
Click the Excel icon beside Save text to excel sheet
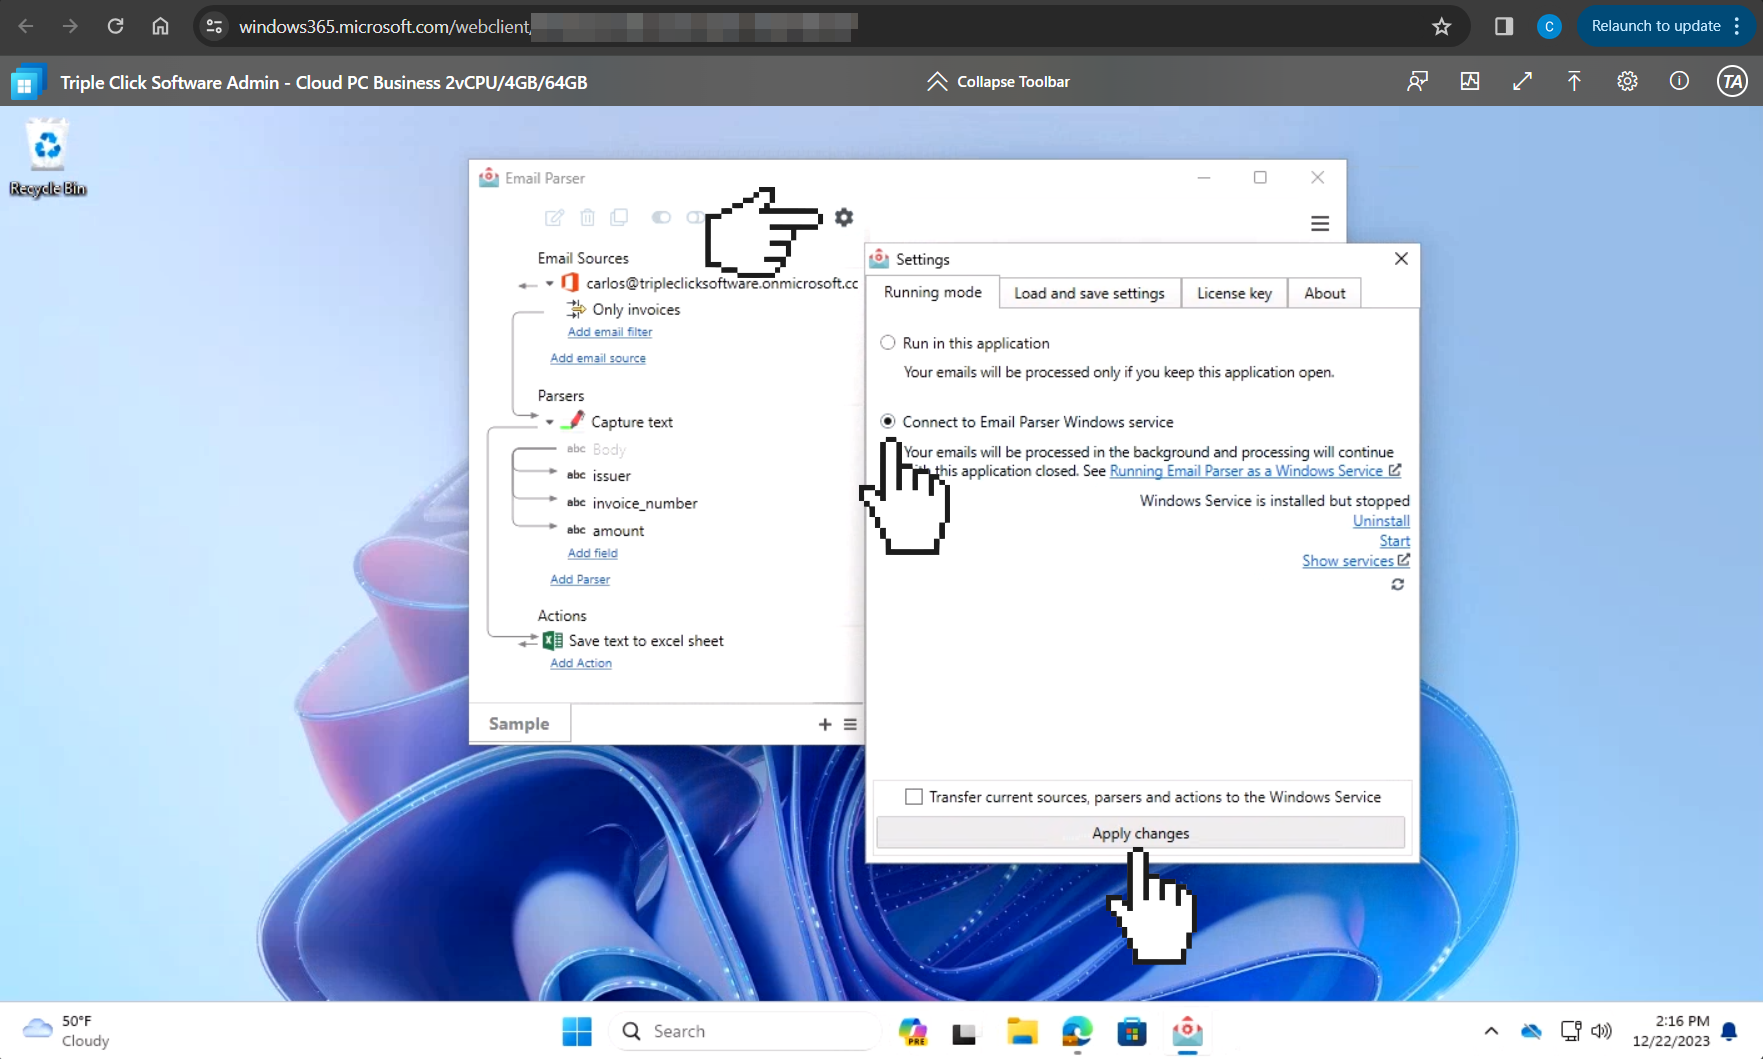click(x=553, y=640)
